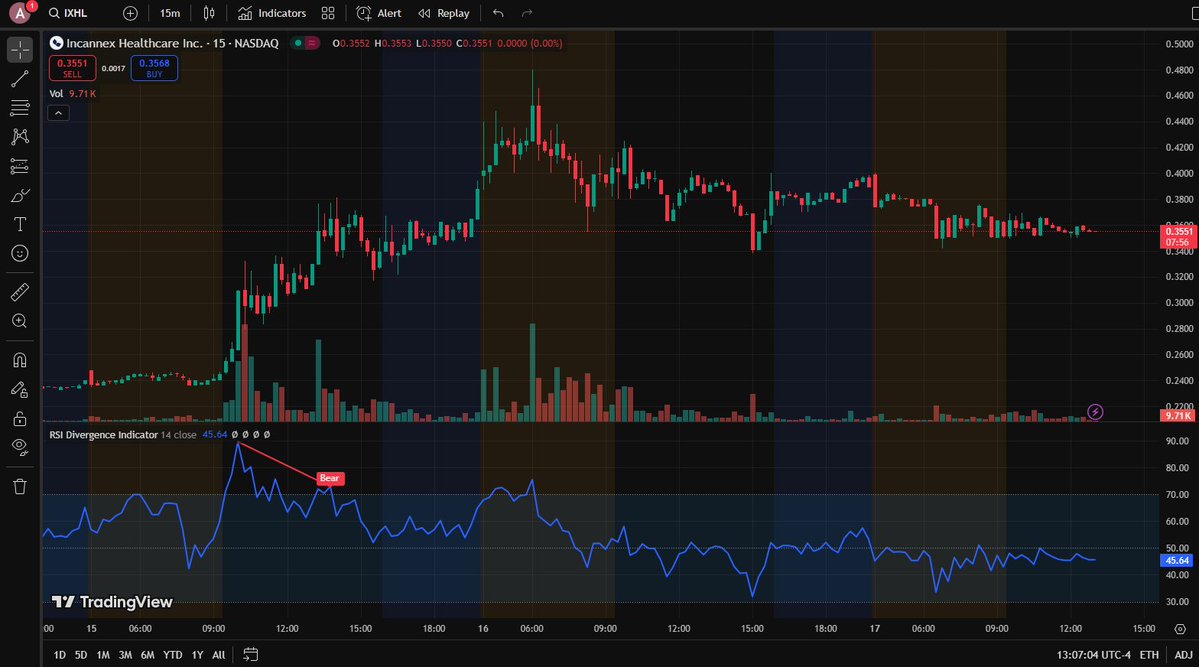Open the 15m interval dropdown
This screenshot has width=1199, height=667.
[170, 13]
